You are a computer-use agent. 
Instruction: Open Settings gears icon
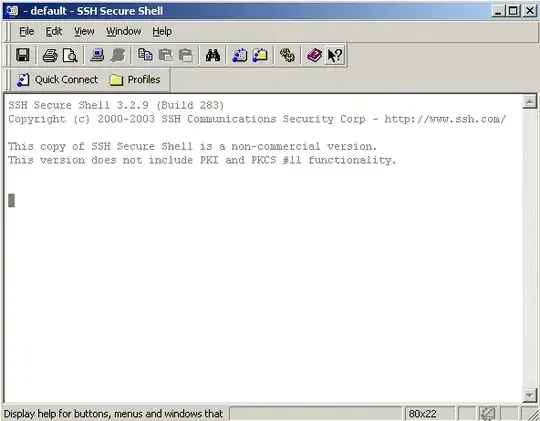287,55
